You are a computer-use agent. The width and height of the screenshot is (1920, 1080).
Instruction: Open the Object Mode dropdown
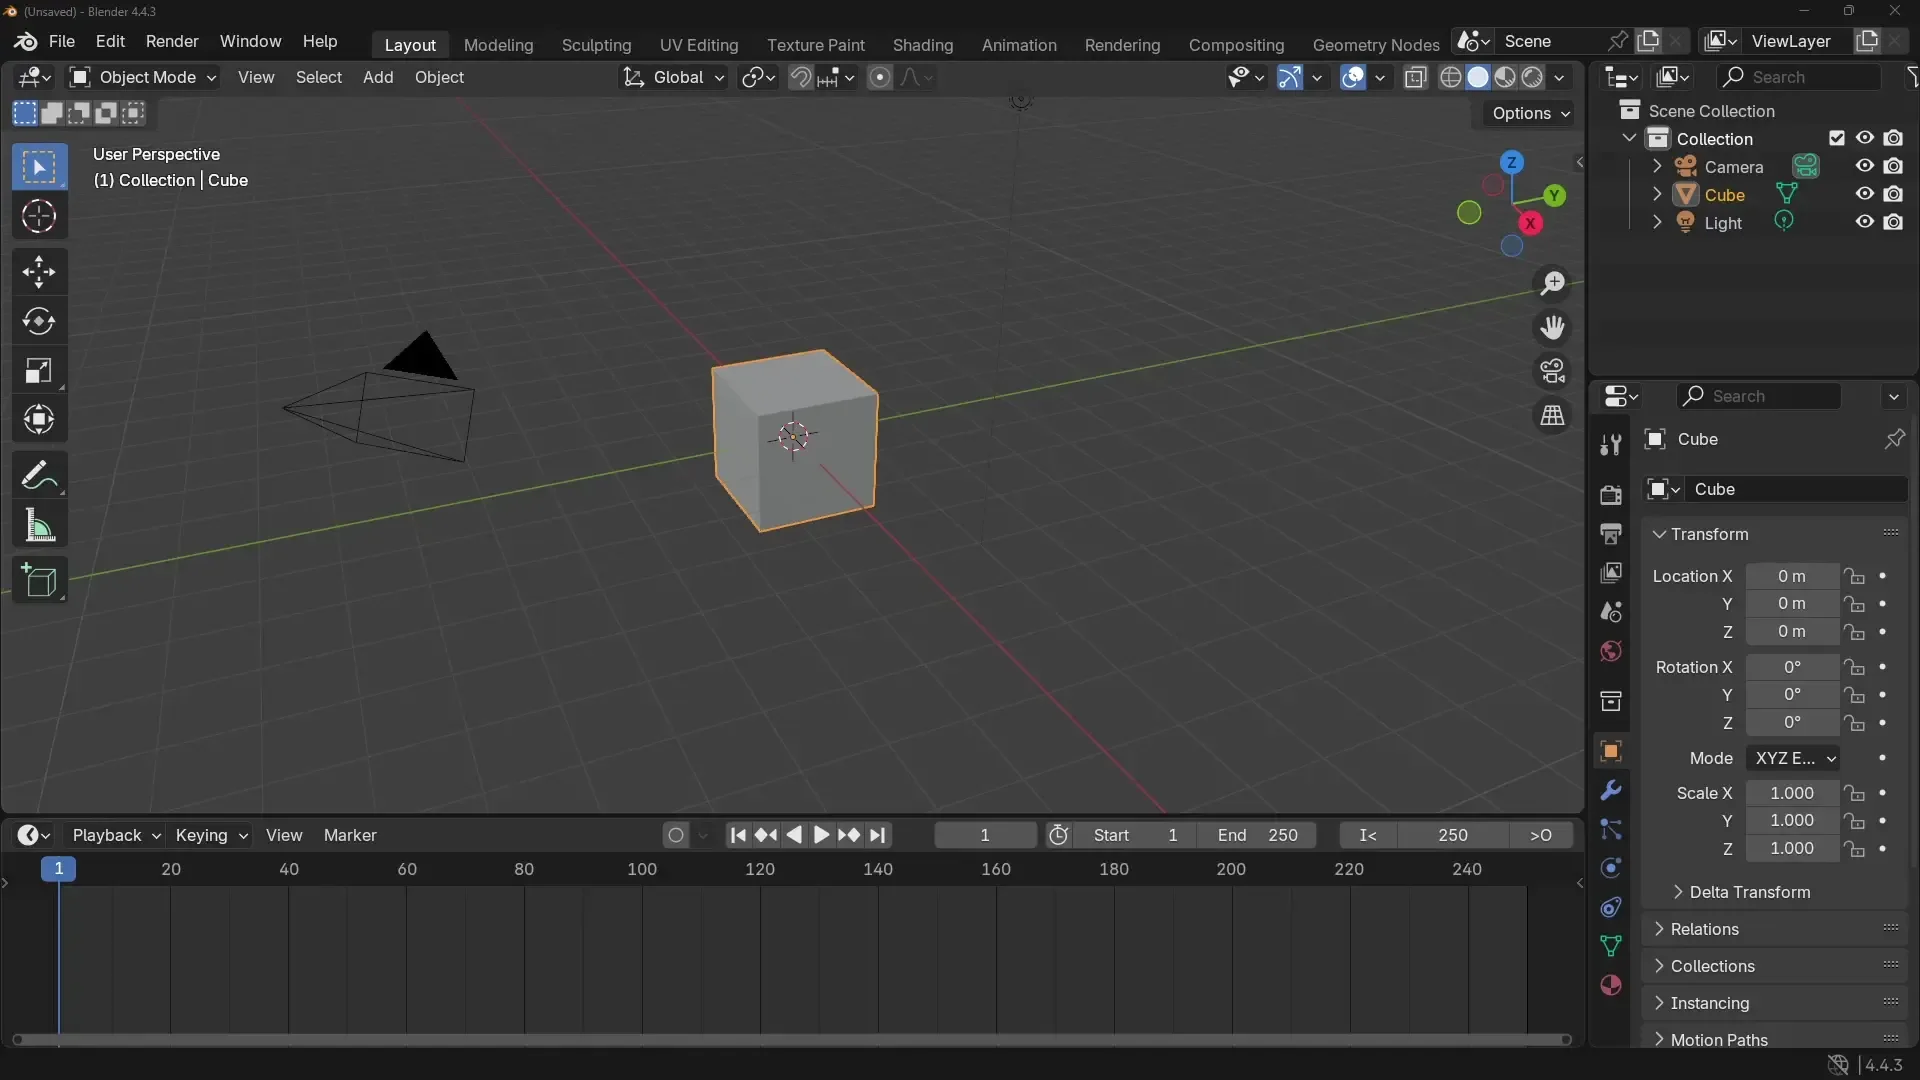143,77
